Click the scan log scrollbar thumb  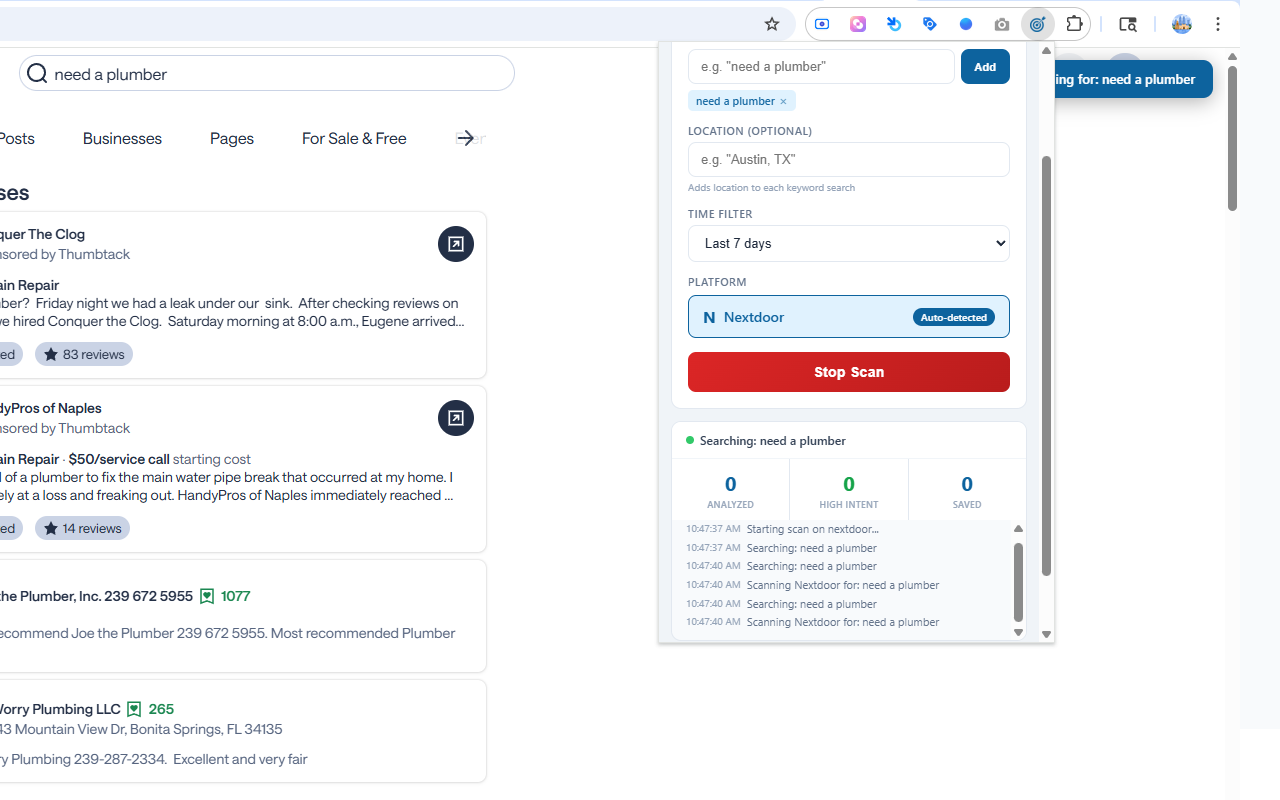point(1019,582)
